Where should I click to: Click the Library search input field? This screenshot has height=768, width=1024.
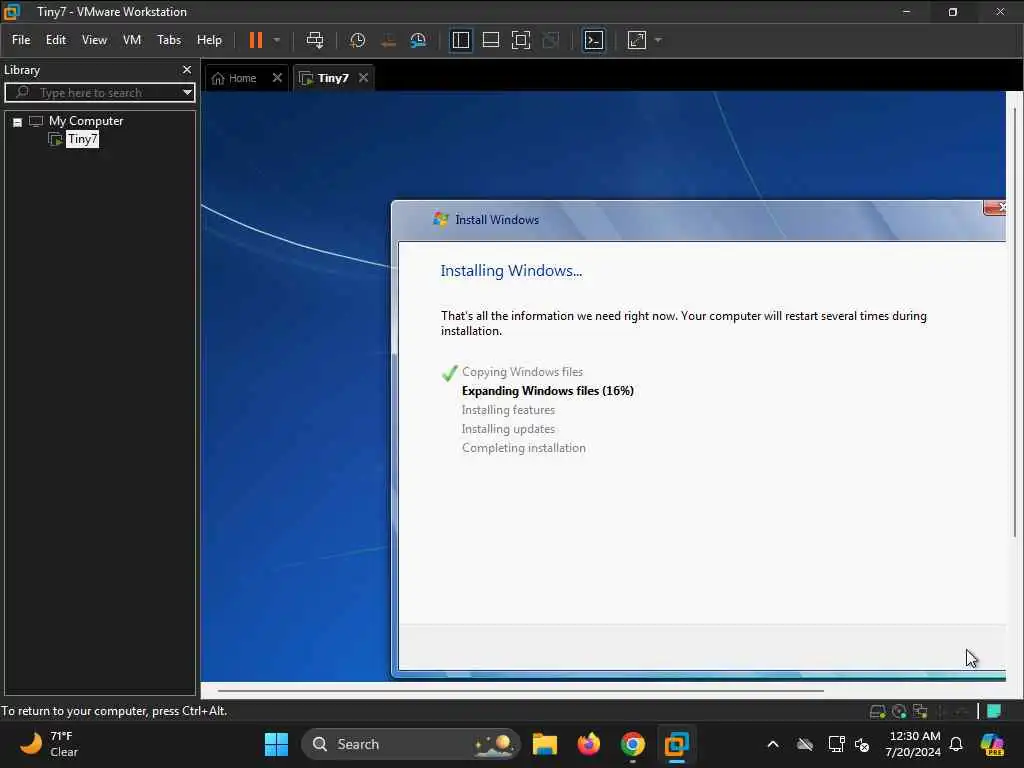(x=93, y=92)
